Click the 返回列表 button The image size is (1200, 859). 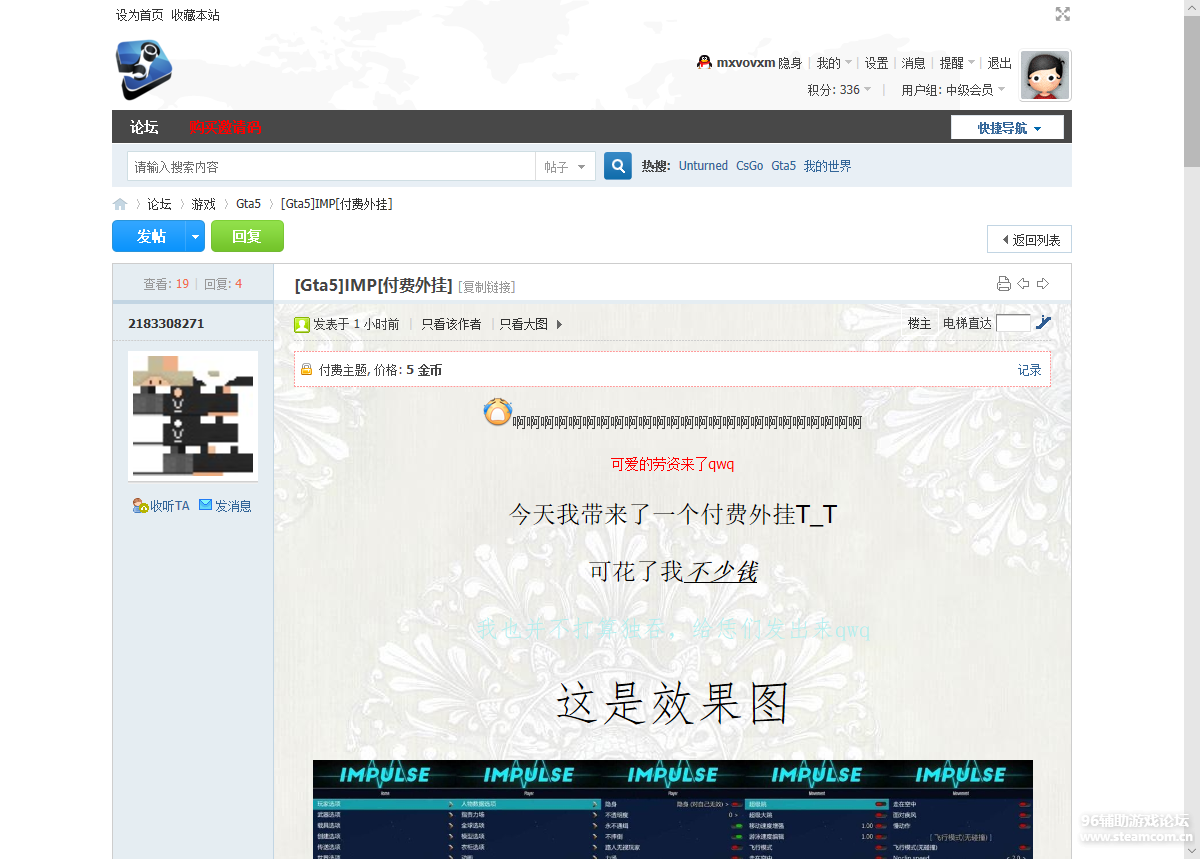1029,240
